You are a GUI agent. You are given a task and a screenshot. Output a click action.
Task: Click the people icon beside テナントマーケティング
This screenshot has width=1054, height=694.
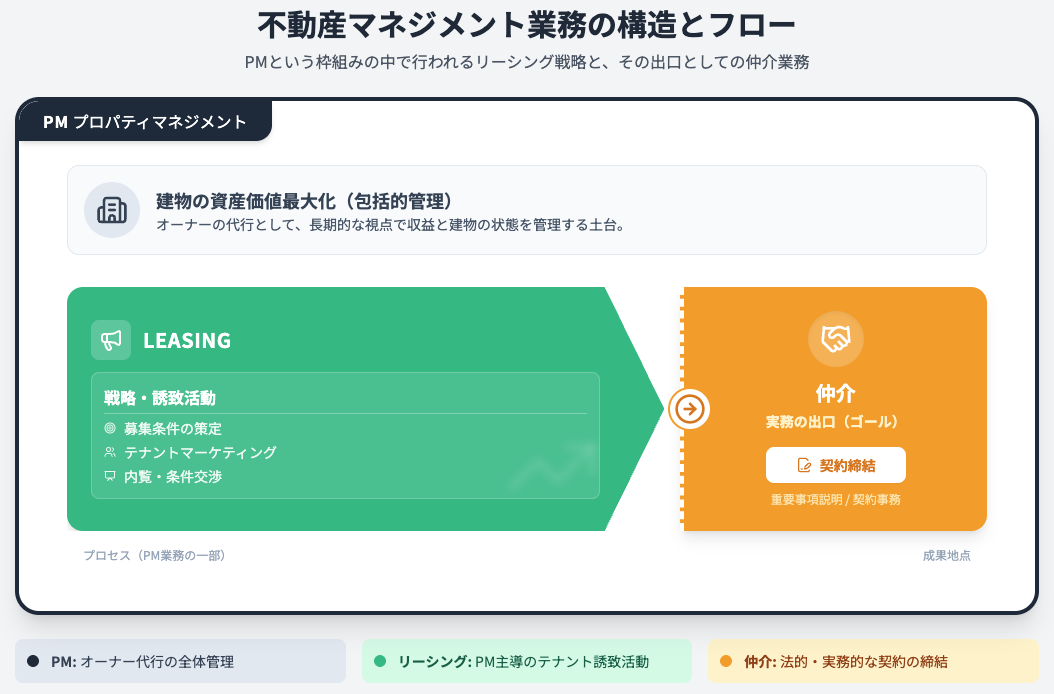point(110,452)
